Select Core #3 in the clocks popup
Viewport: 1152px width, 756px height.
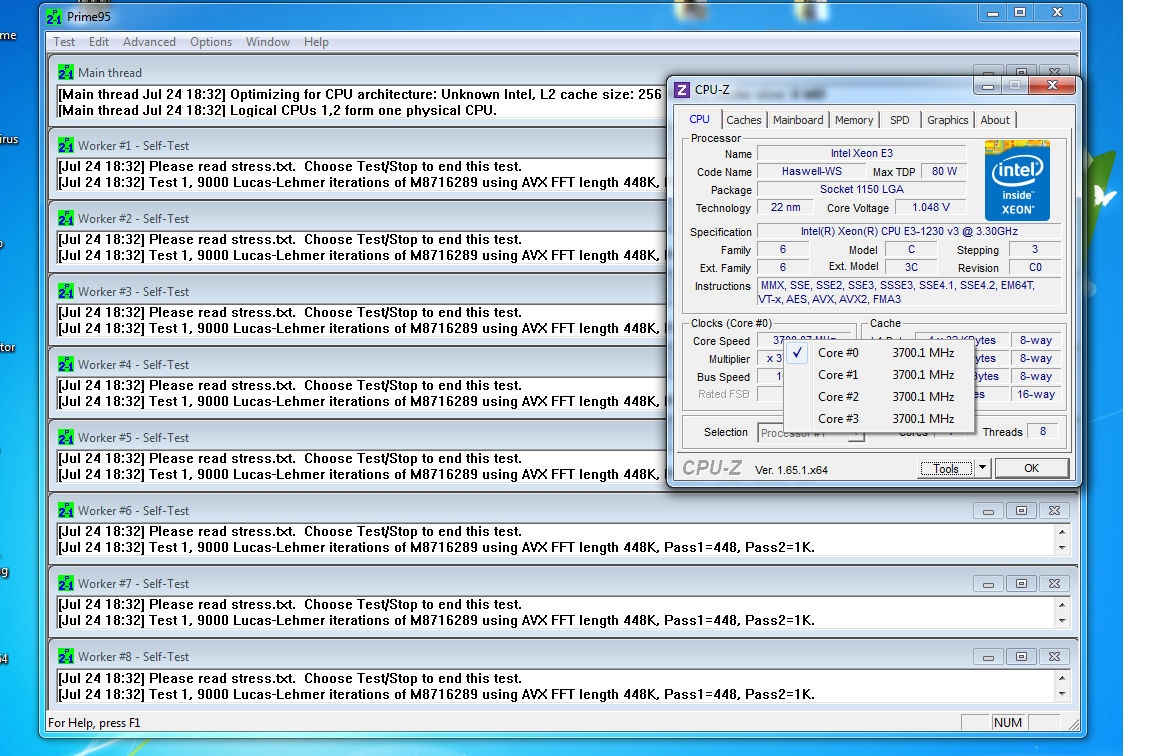879,419
